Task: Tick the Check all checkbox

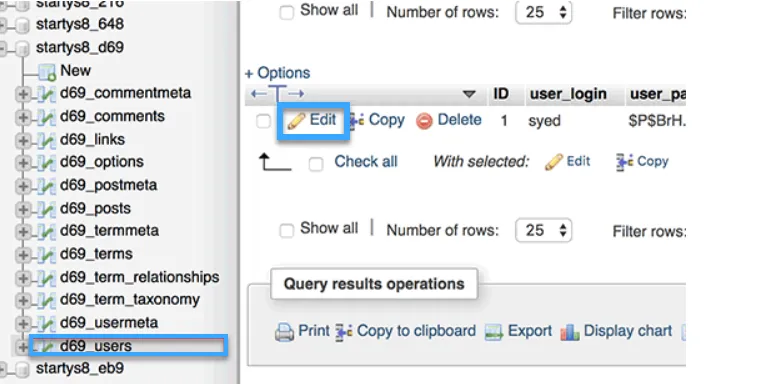Action: coord(316,164)
